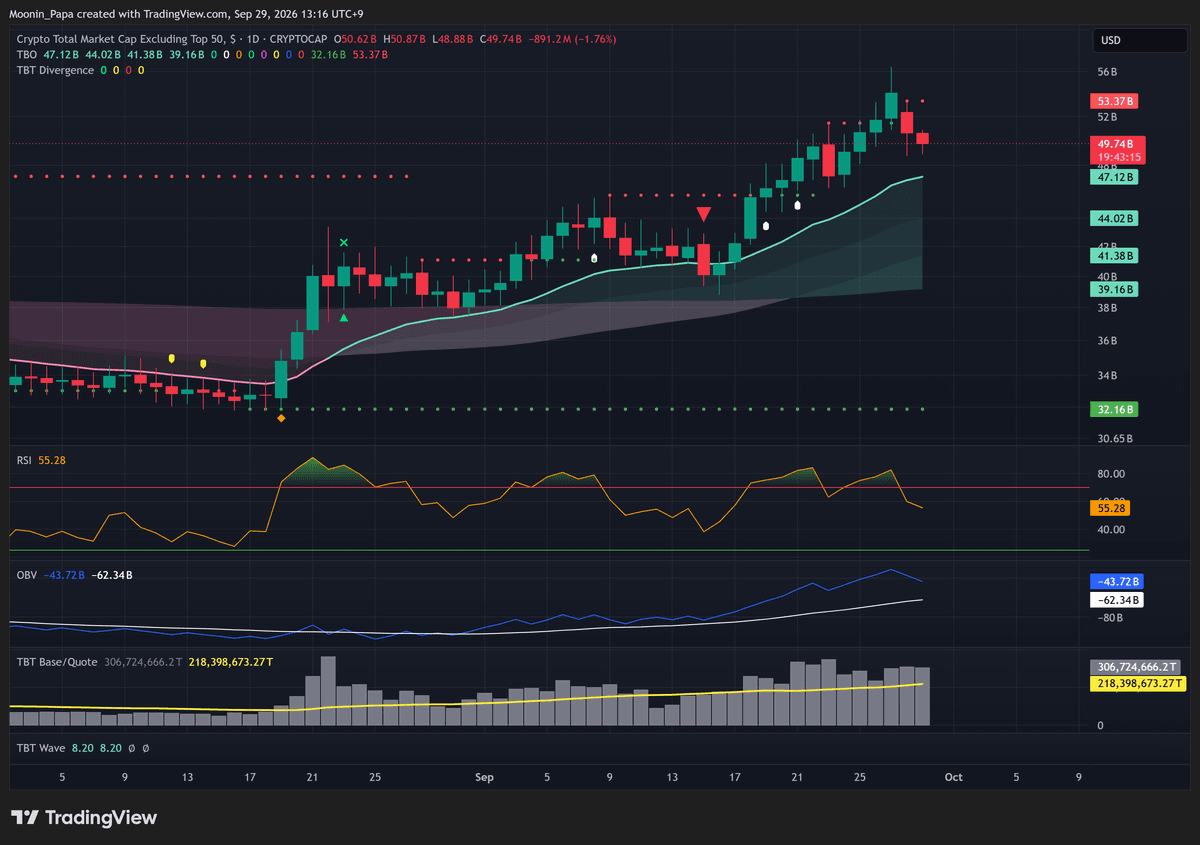Screen dimensions: 1200x845
Task: Click the green 32.16B price scale label
Action: (1115, 409)
